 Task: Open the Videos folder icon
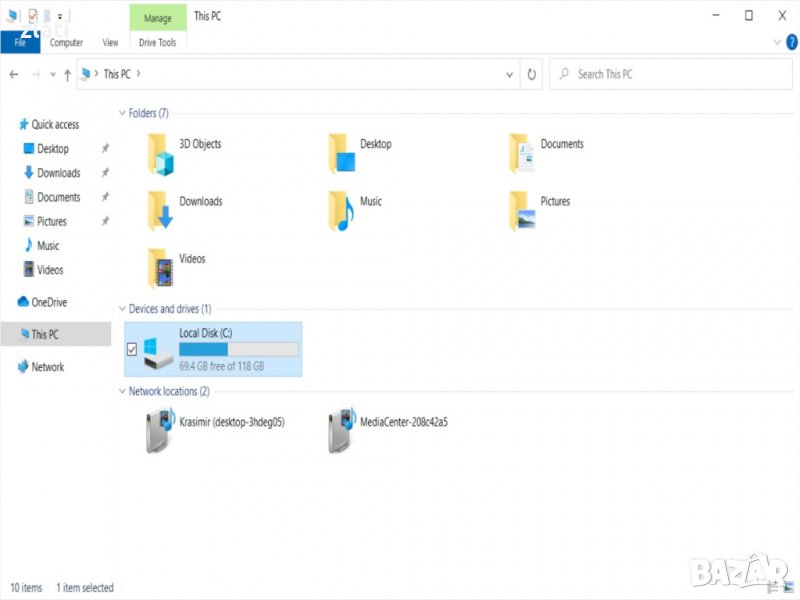(161, 268)
